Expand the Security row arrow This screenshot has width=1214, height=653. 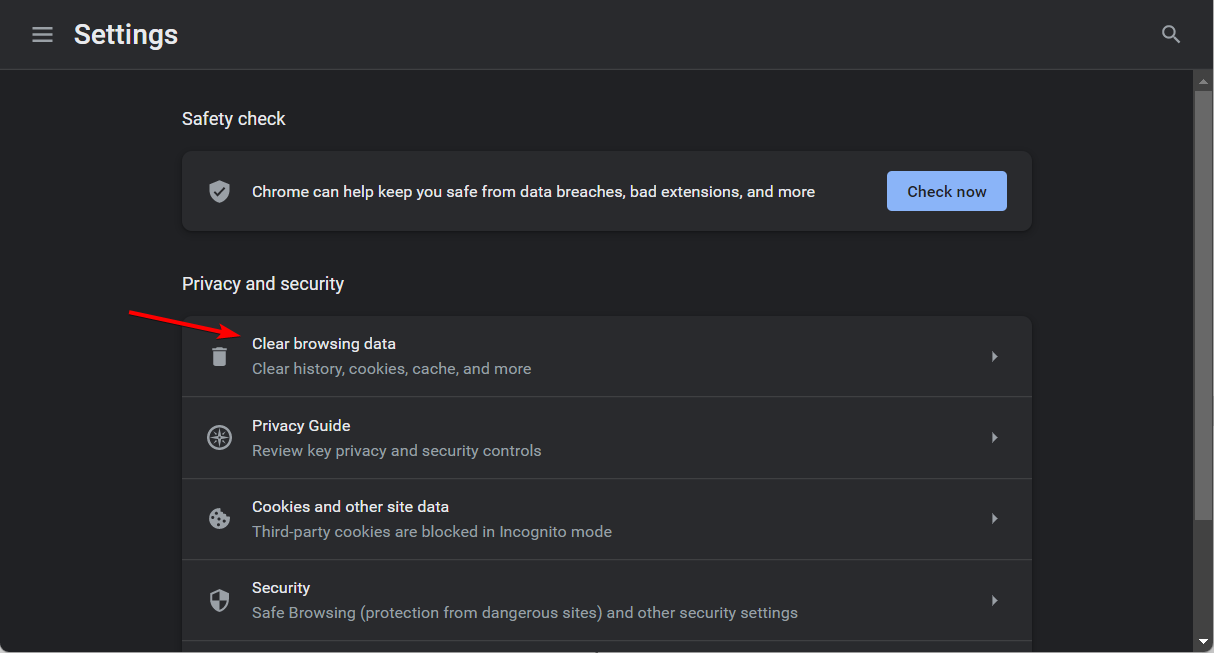pos(994,600)
